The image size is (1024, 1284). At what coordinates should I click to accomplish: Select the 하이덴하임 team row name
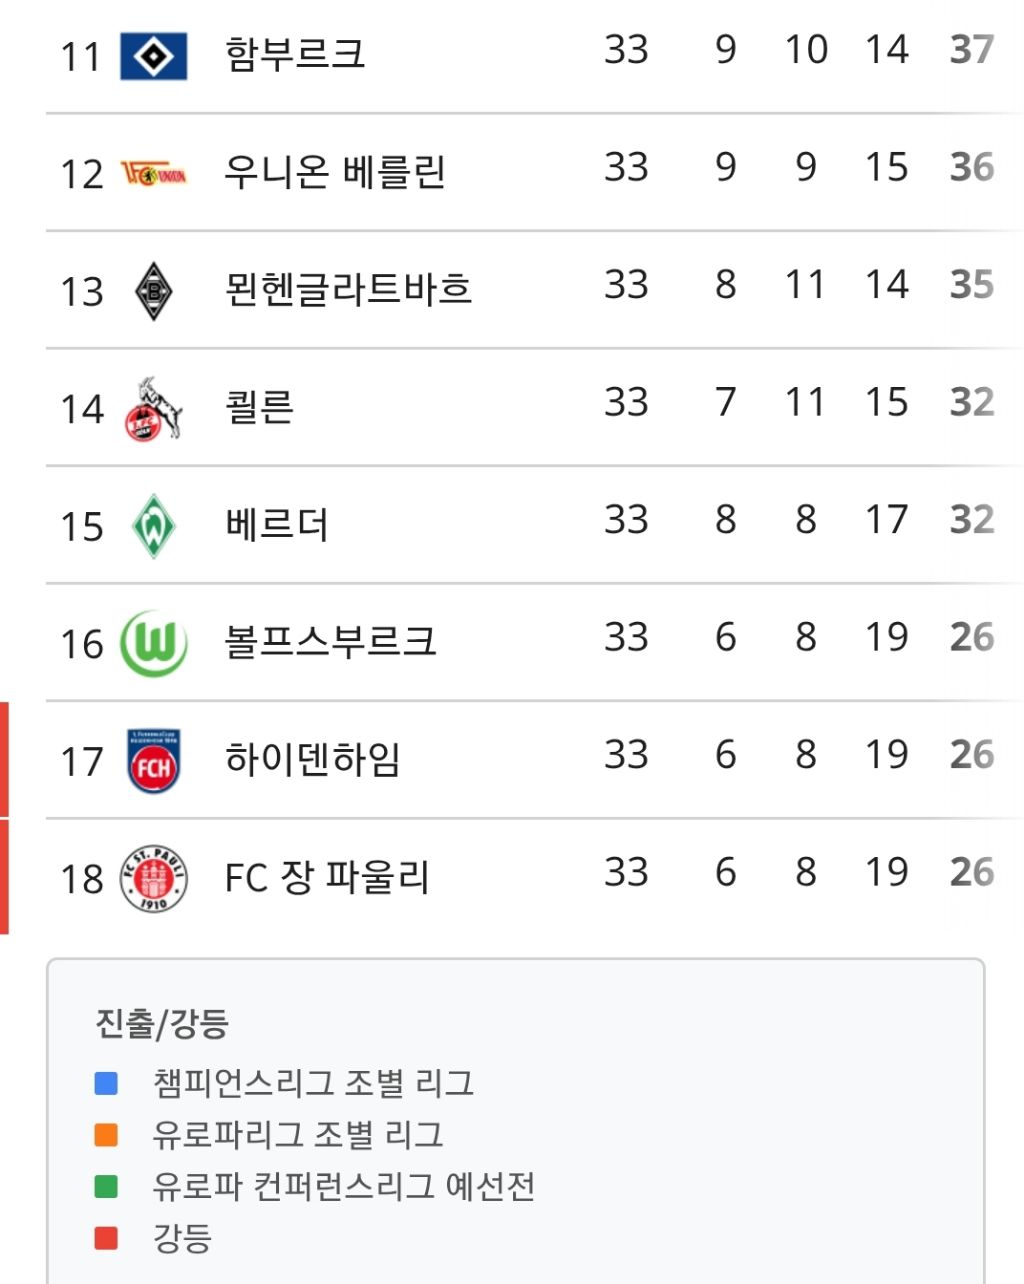tap(313, 759)
